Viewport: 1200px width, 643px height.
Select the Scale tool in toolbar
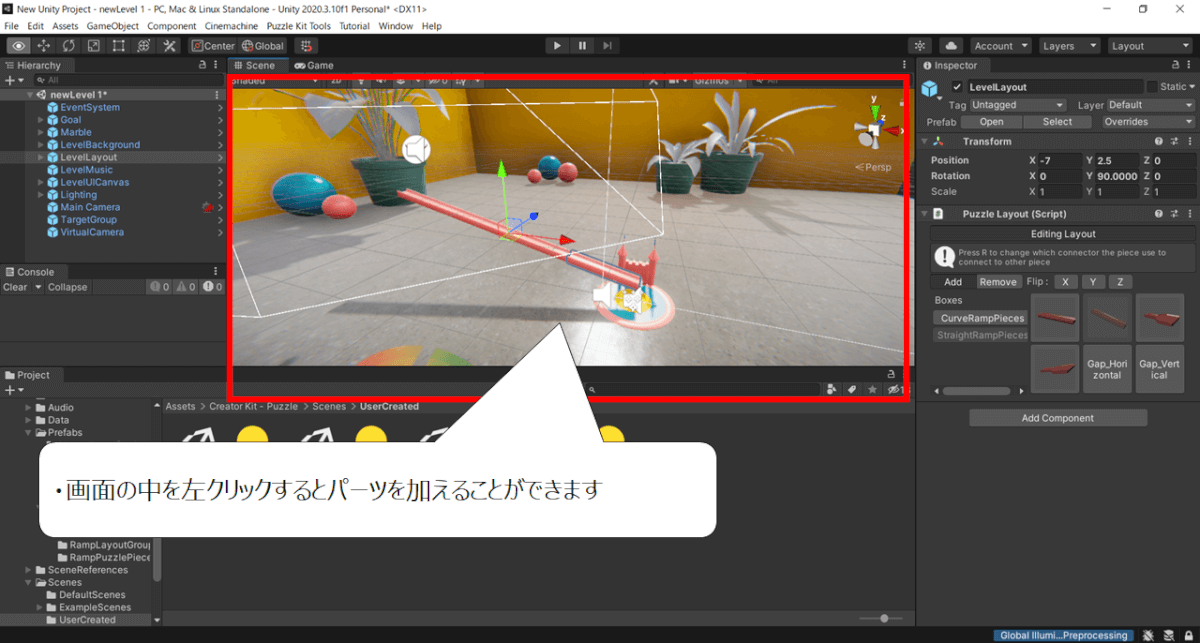tap(93, 46)
